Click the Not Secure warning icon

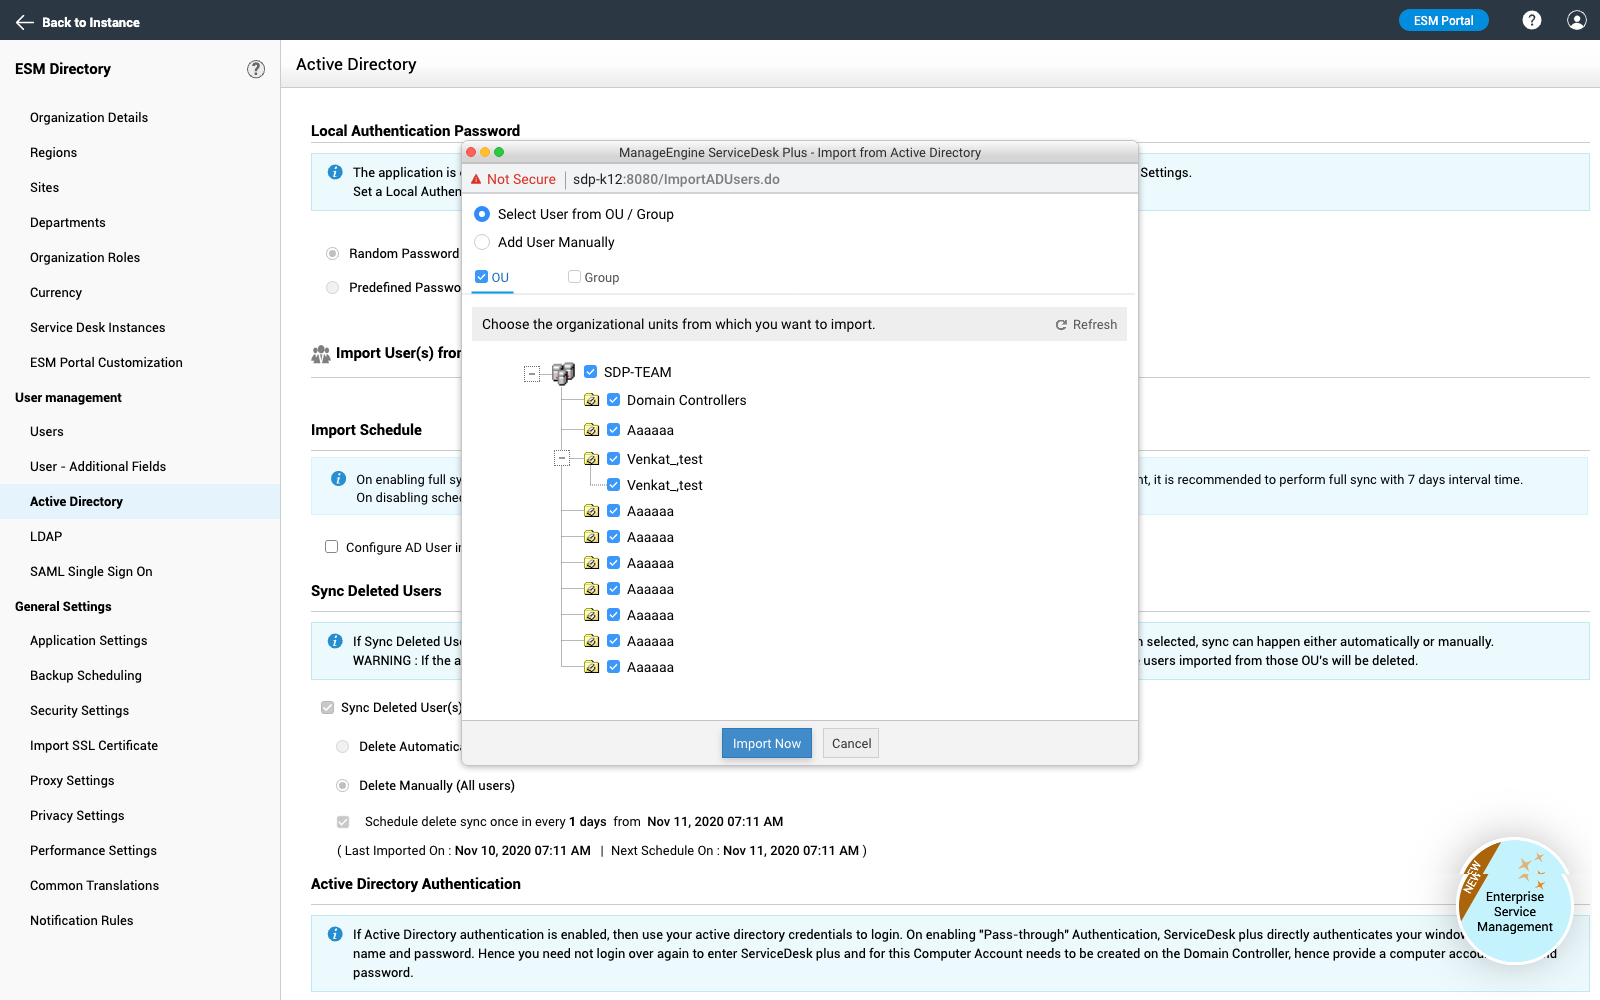477,180
